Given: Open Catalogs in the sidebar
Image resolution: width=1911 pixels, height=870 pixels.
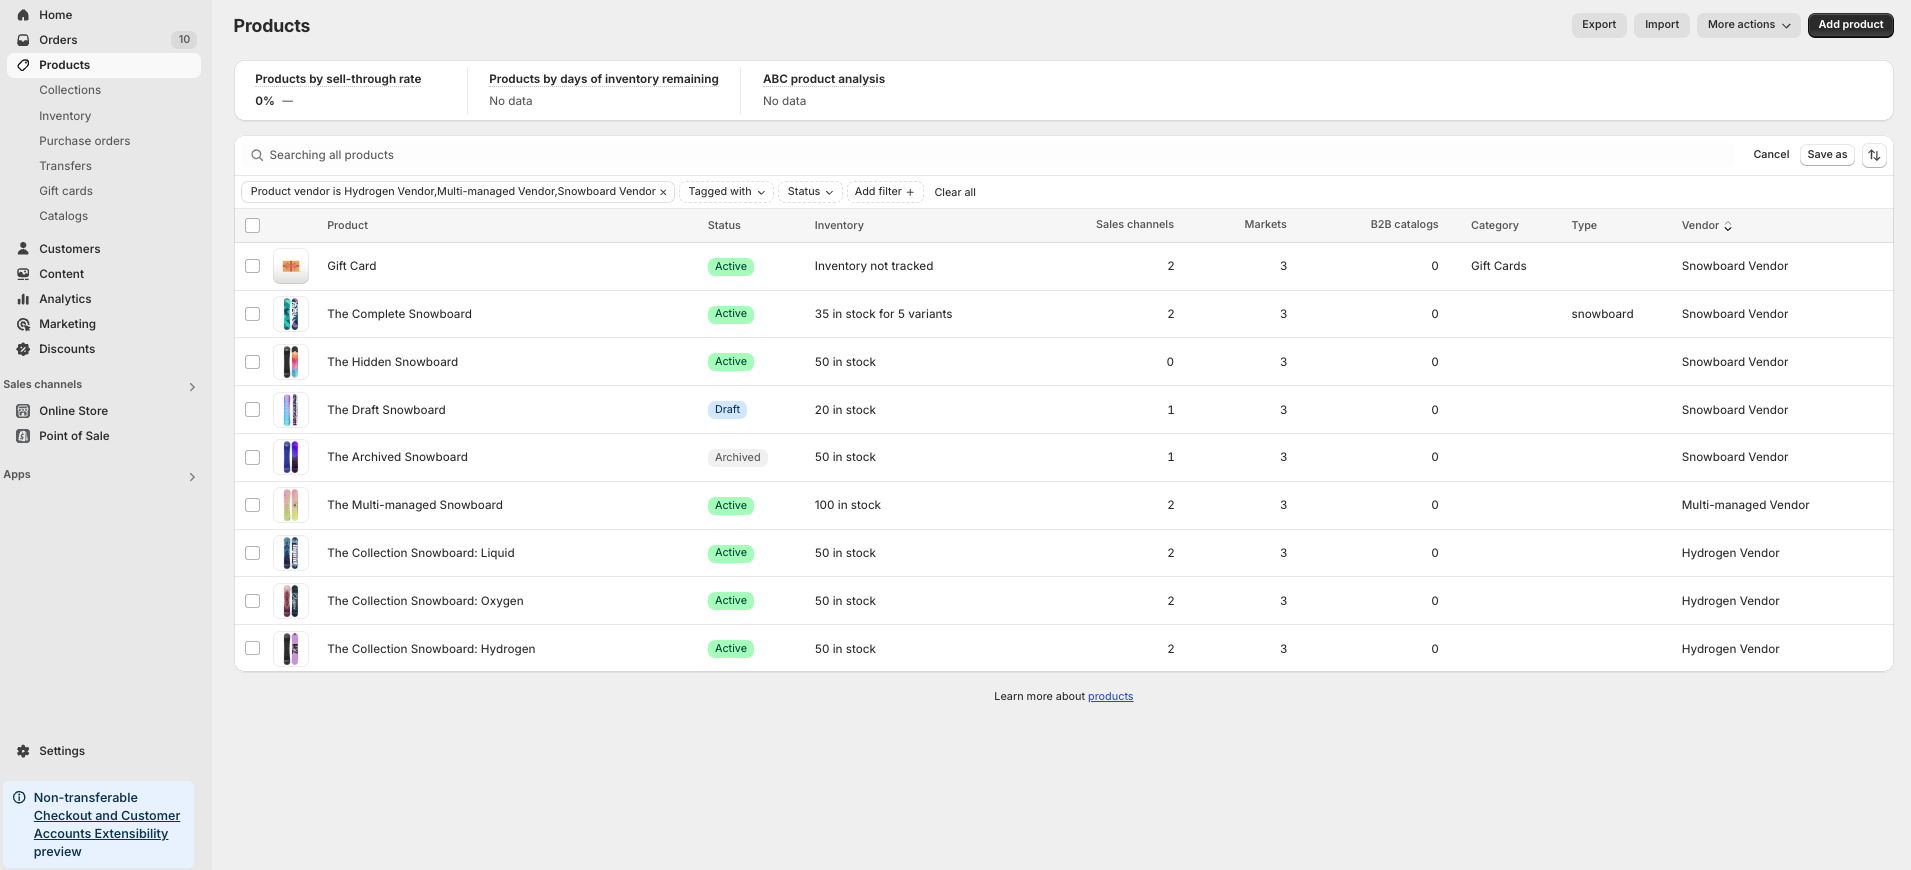Looking at the screenshot, I should pyautogui.click(x=63, y=216).
